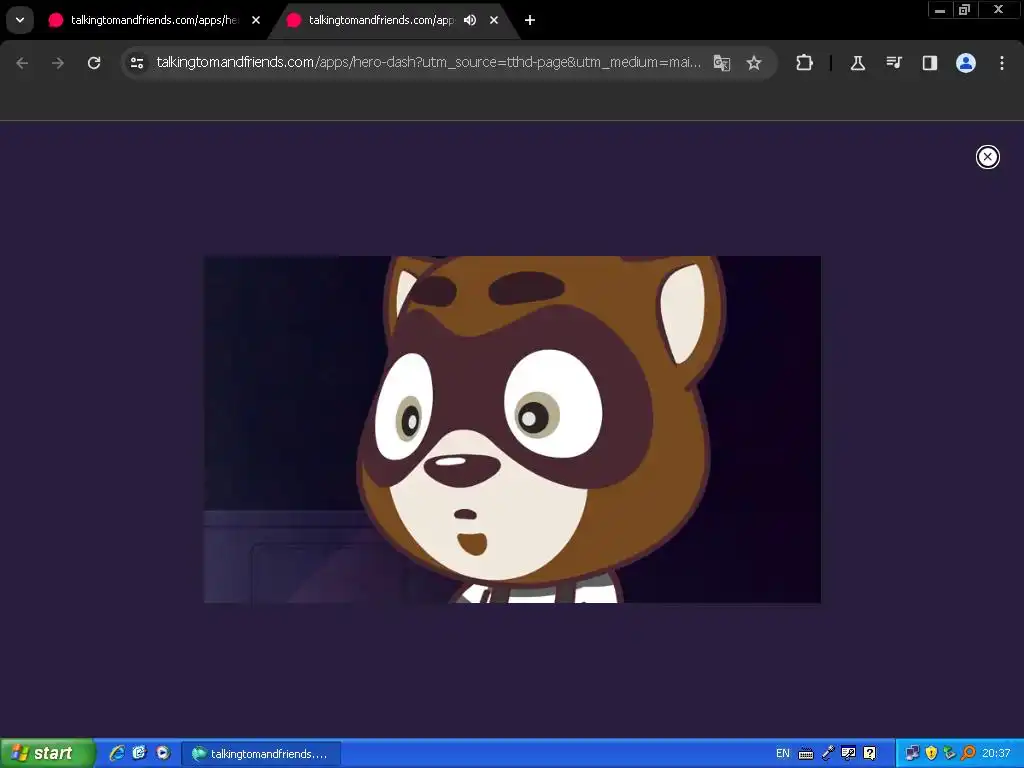Screen dimensions: 1024x768
Task: Open media controls icon
Action: [x=893, y=63]
